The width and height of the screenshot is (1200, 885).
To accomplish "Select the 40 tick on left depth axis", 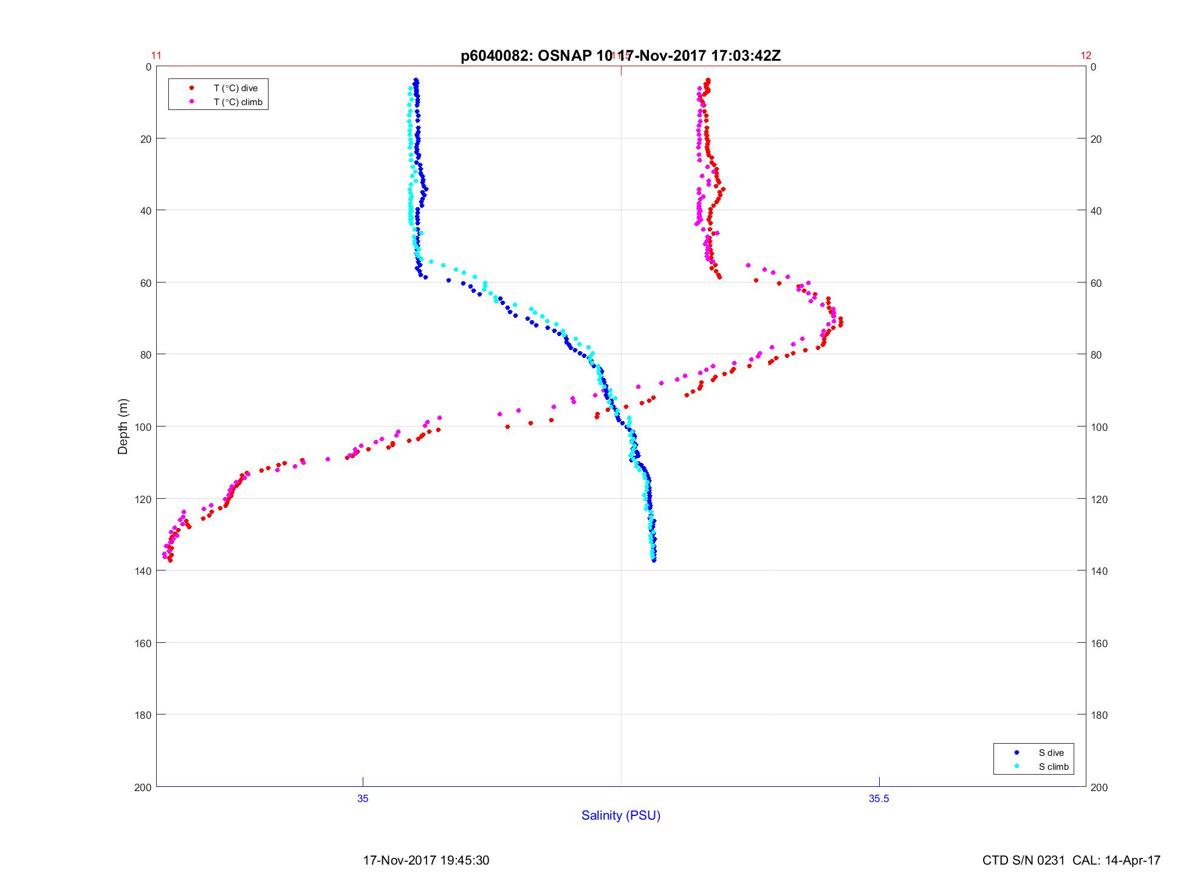I will coord(145,211).
